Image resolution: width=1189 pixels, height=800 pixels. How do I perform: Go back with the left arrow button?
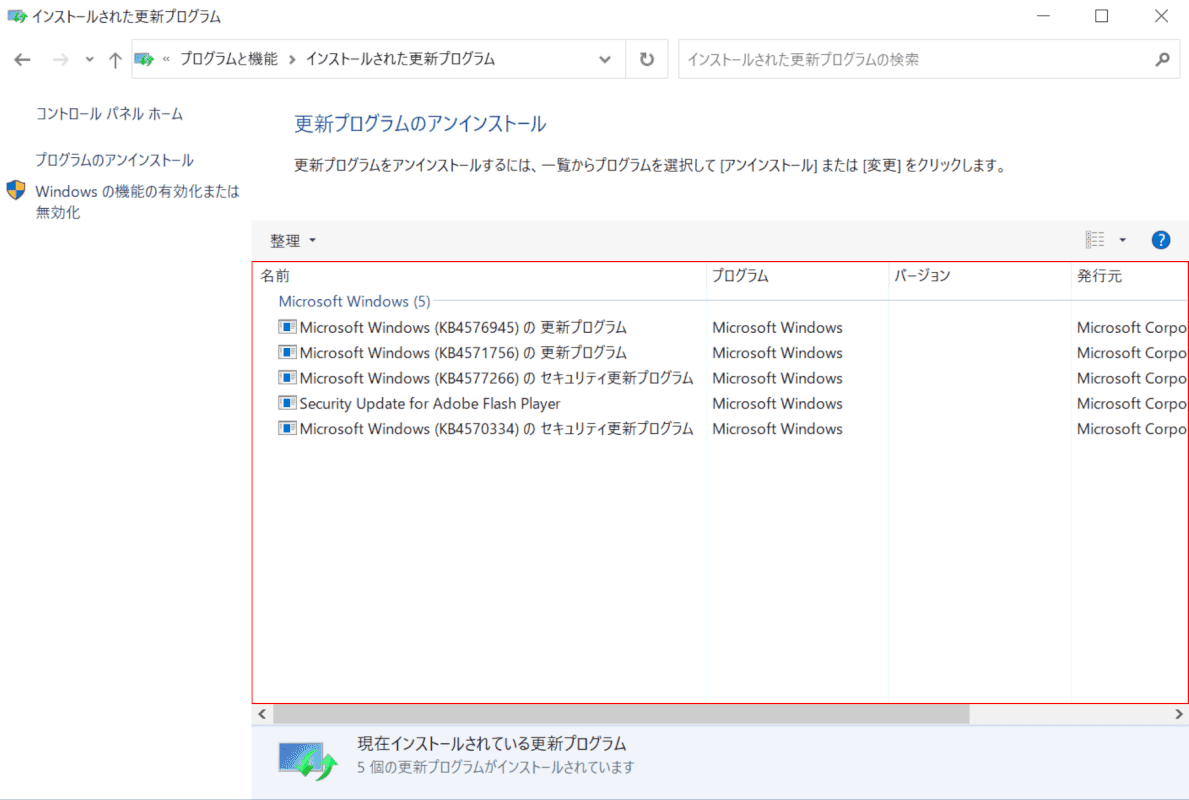(x=22, y=59)
